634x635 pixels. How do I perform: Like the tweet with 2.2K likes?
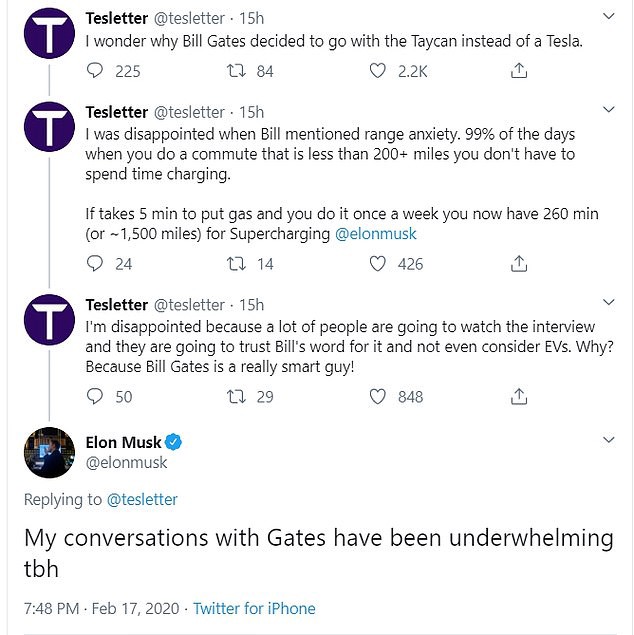[378, 71]
